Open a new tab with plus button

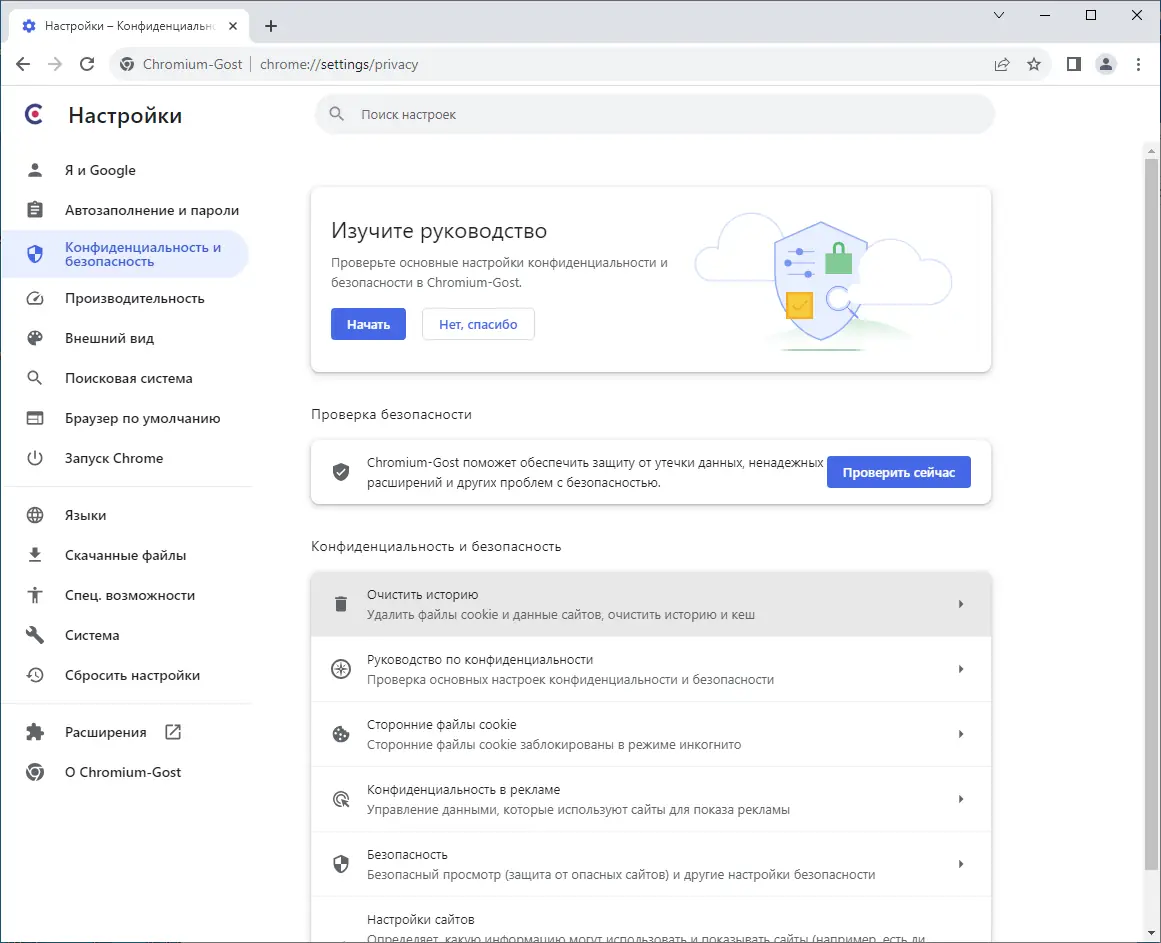[271, 26]
